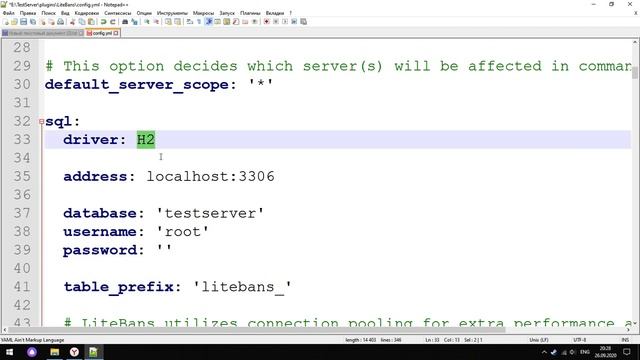640x360 pixels.
Task: Click the 'litebans_' table prefix value
Action: coord(242,287)
